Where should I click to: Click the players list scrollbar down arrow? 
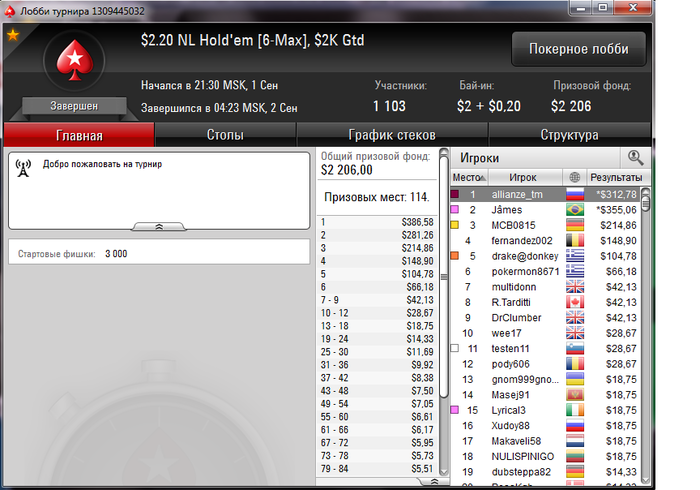(x=645, y=480)
